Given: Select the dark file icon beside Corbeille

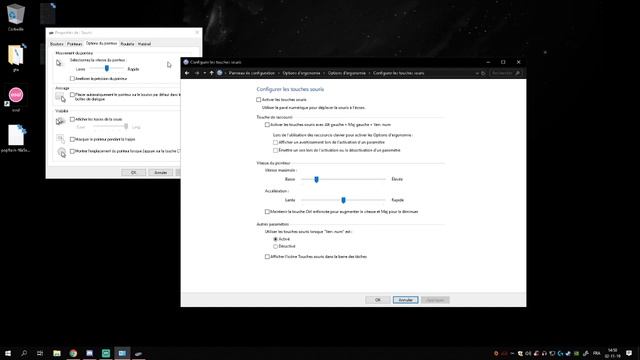Looking at the screenshot, I should click(48, 13).
